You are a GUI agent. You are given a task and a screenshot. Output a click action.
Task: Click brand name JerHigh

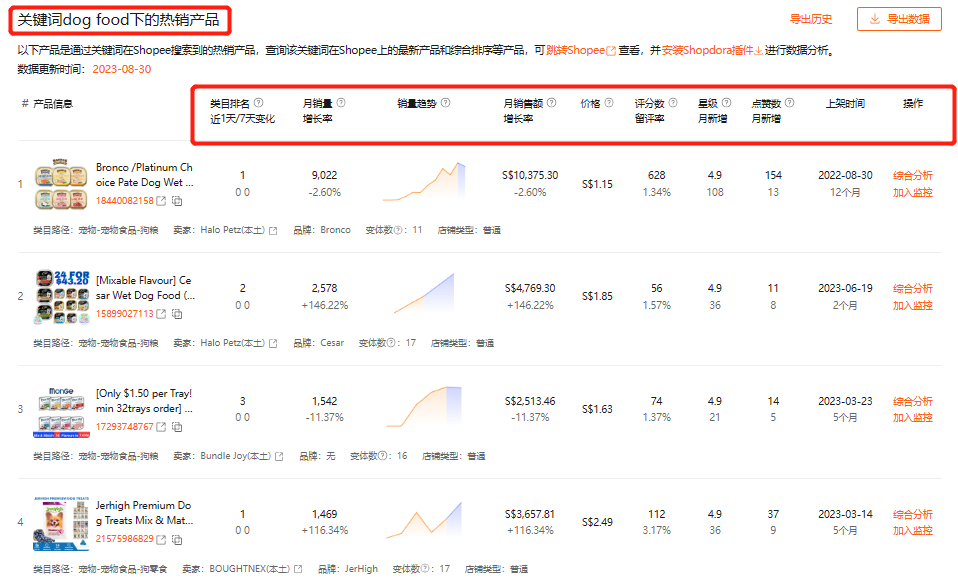pyautogui.click(x=361, y=569)
